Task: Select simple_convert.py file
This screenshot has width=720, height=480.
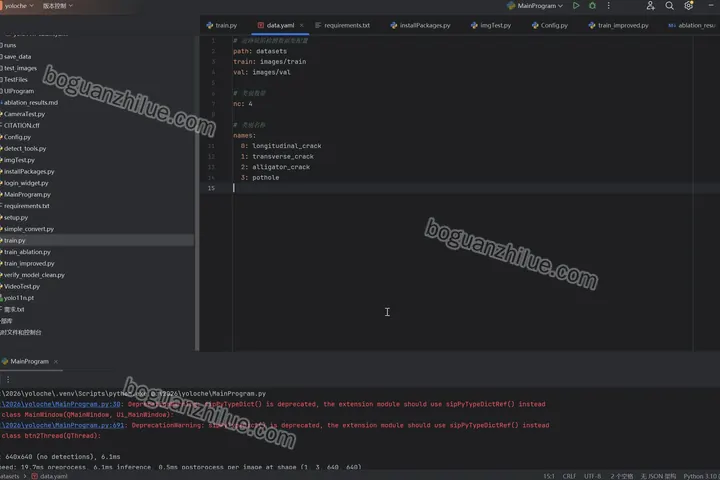Action: (x=27, y=229)
